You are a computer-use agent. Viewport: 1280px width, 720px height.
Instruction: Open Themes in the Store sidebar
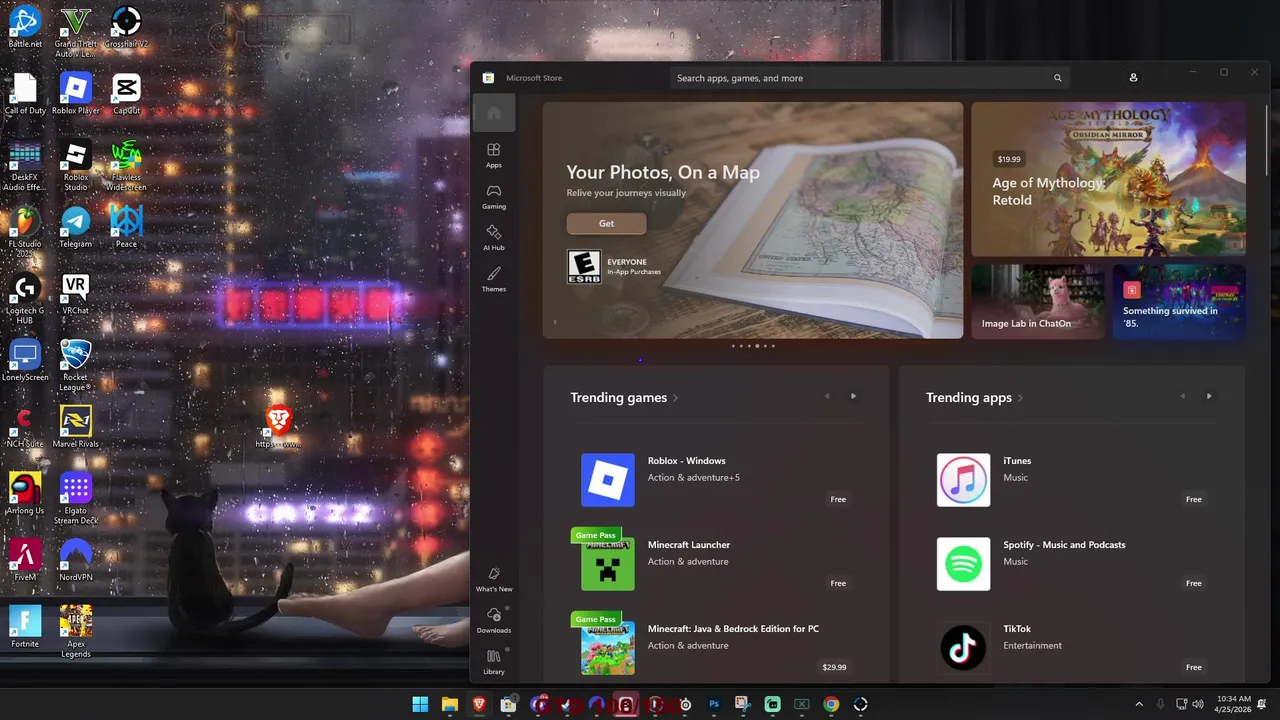[494, 279]
